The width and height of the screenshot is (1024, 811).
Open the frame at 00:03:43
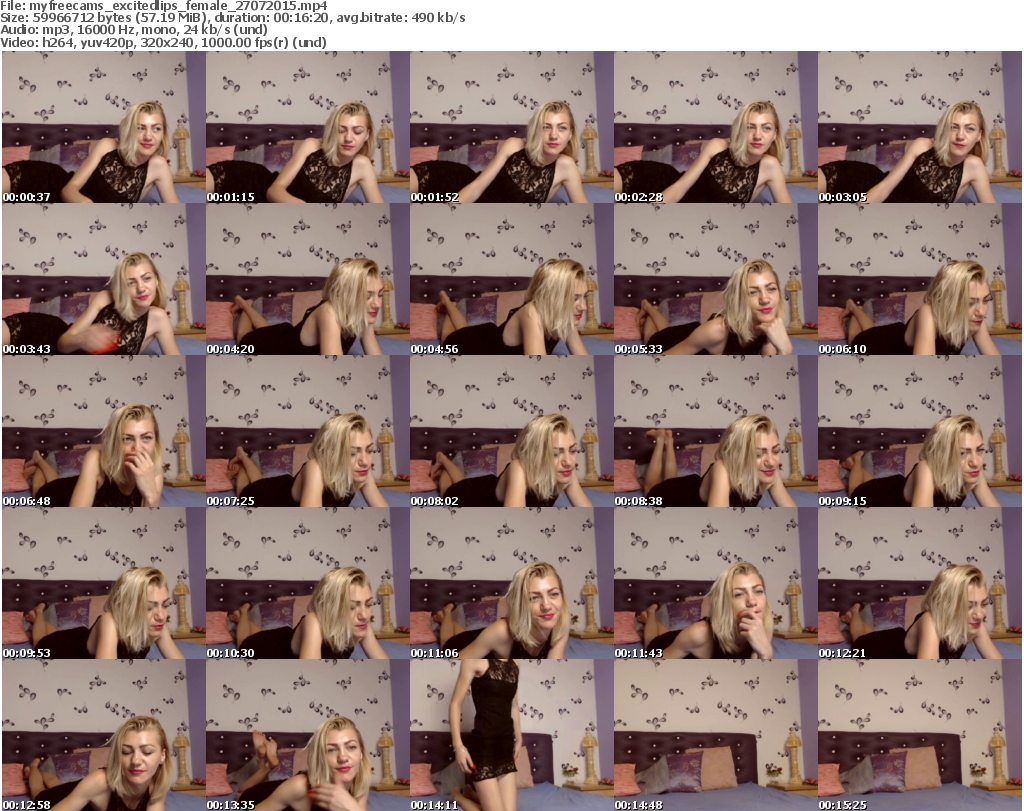[104, 279]
